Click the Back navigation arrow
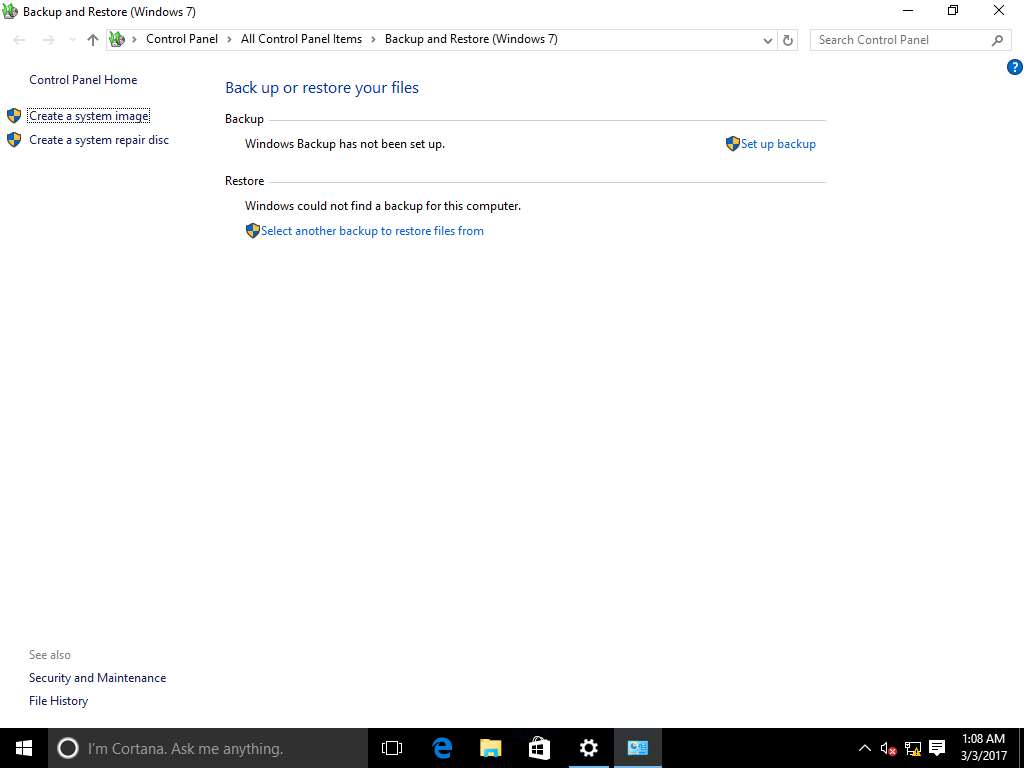 point(20,40)
